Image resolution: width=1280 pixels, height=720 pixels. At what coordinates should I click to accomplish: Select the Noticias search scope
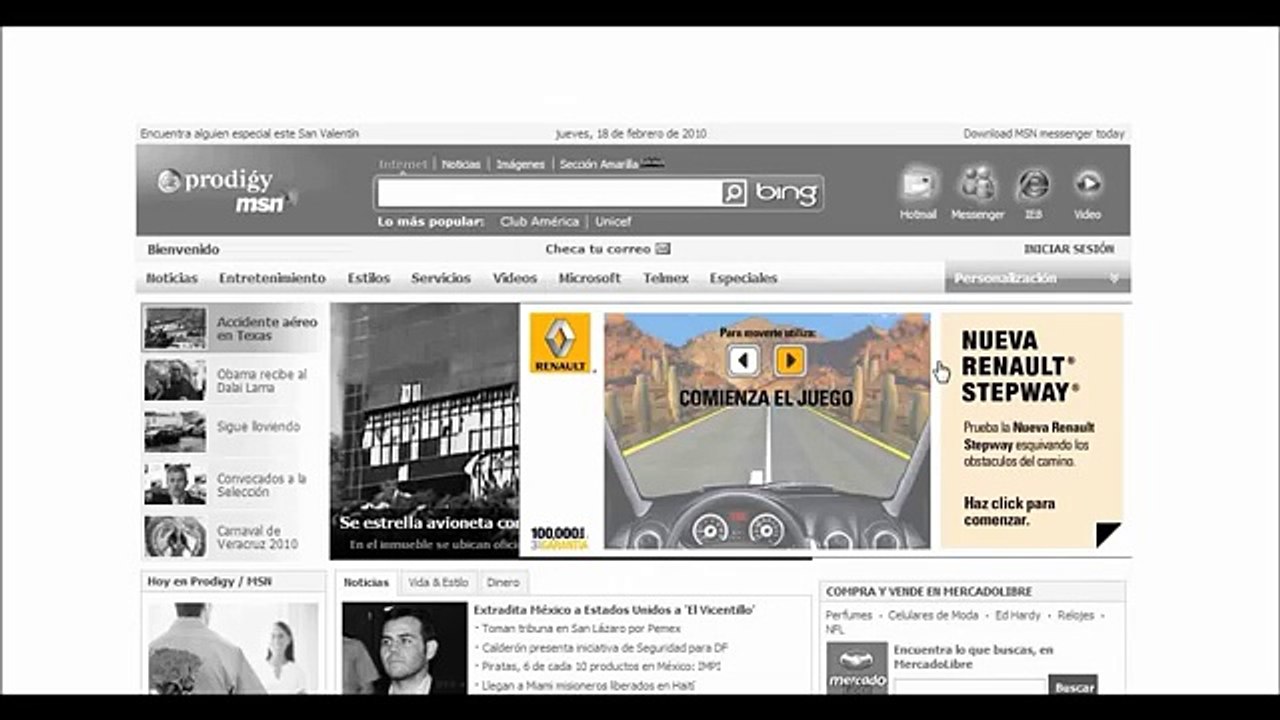point(461,164)
